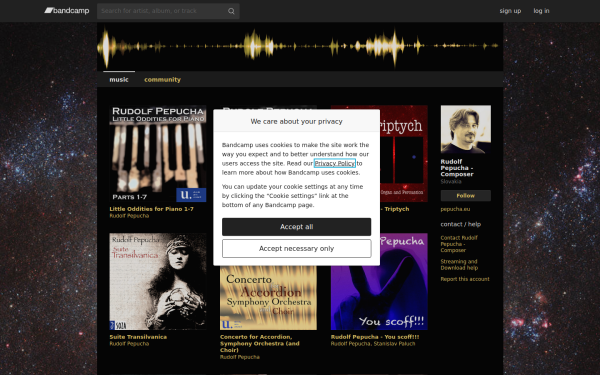Click the Suite Transilvanica title link
This screenshot has width=600, height=375.
tap(138, 337)
